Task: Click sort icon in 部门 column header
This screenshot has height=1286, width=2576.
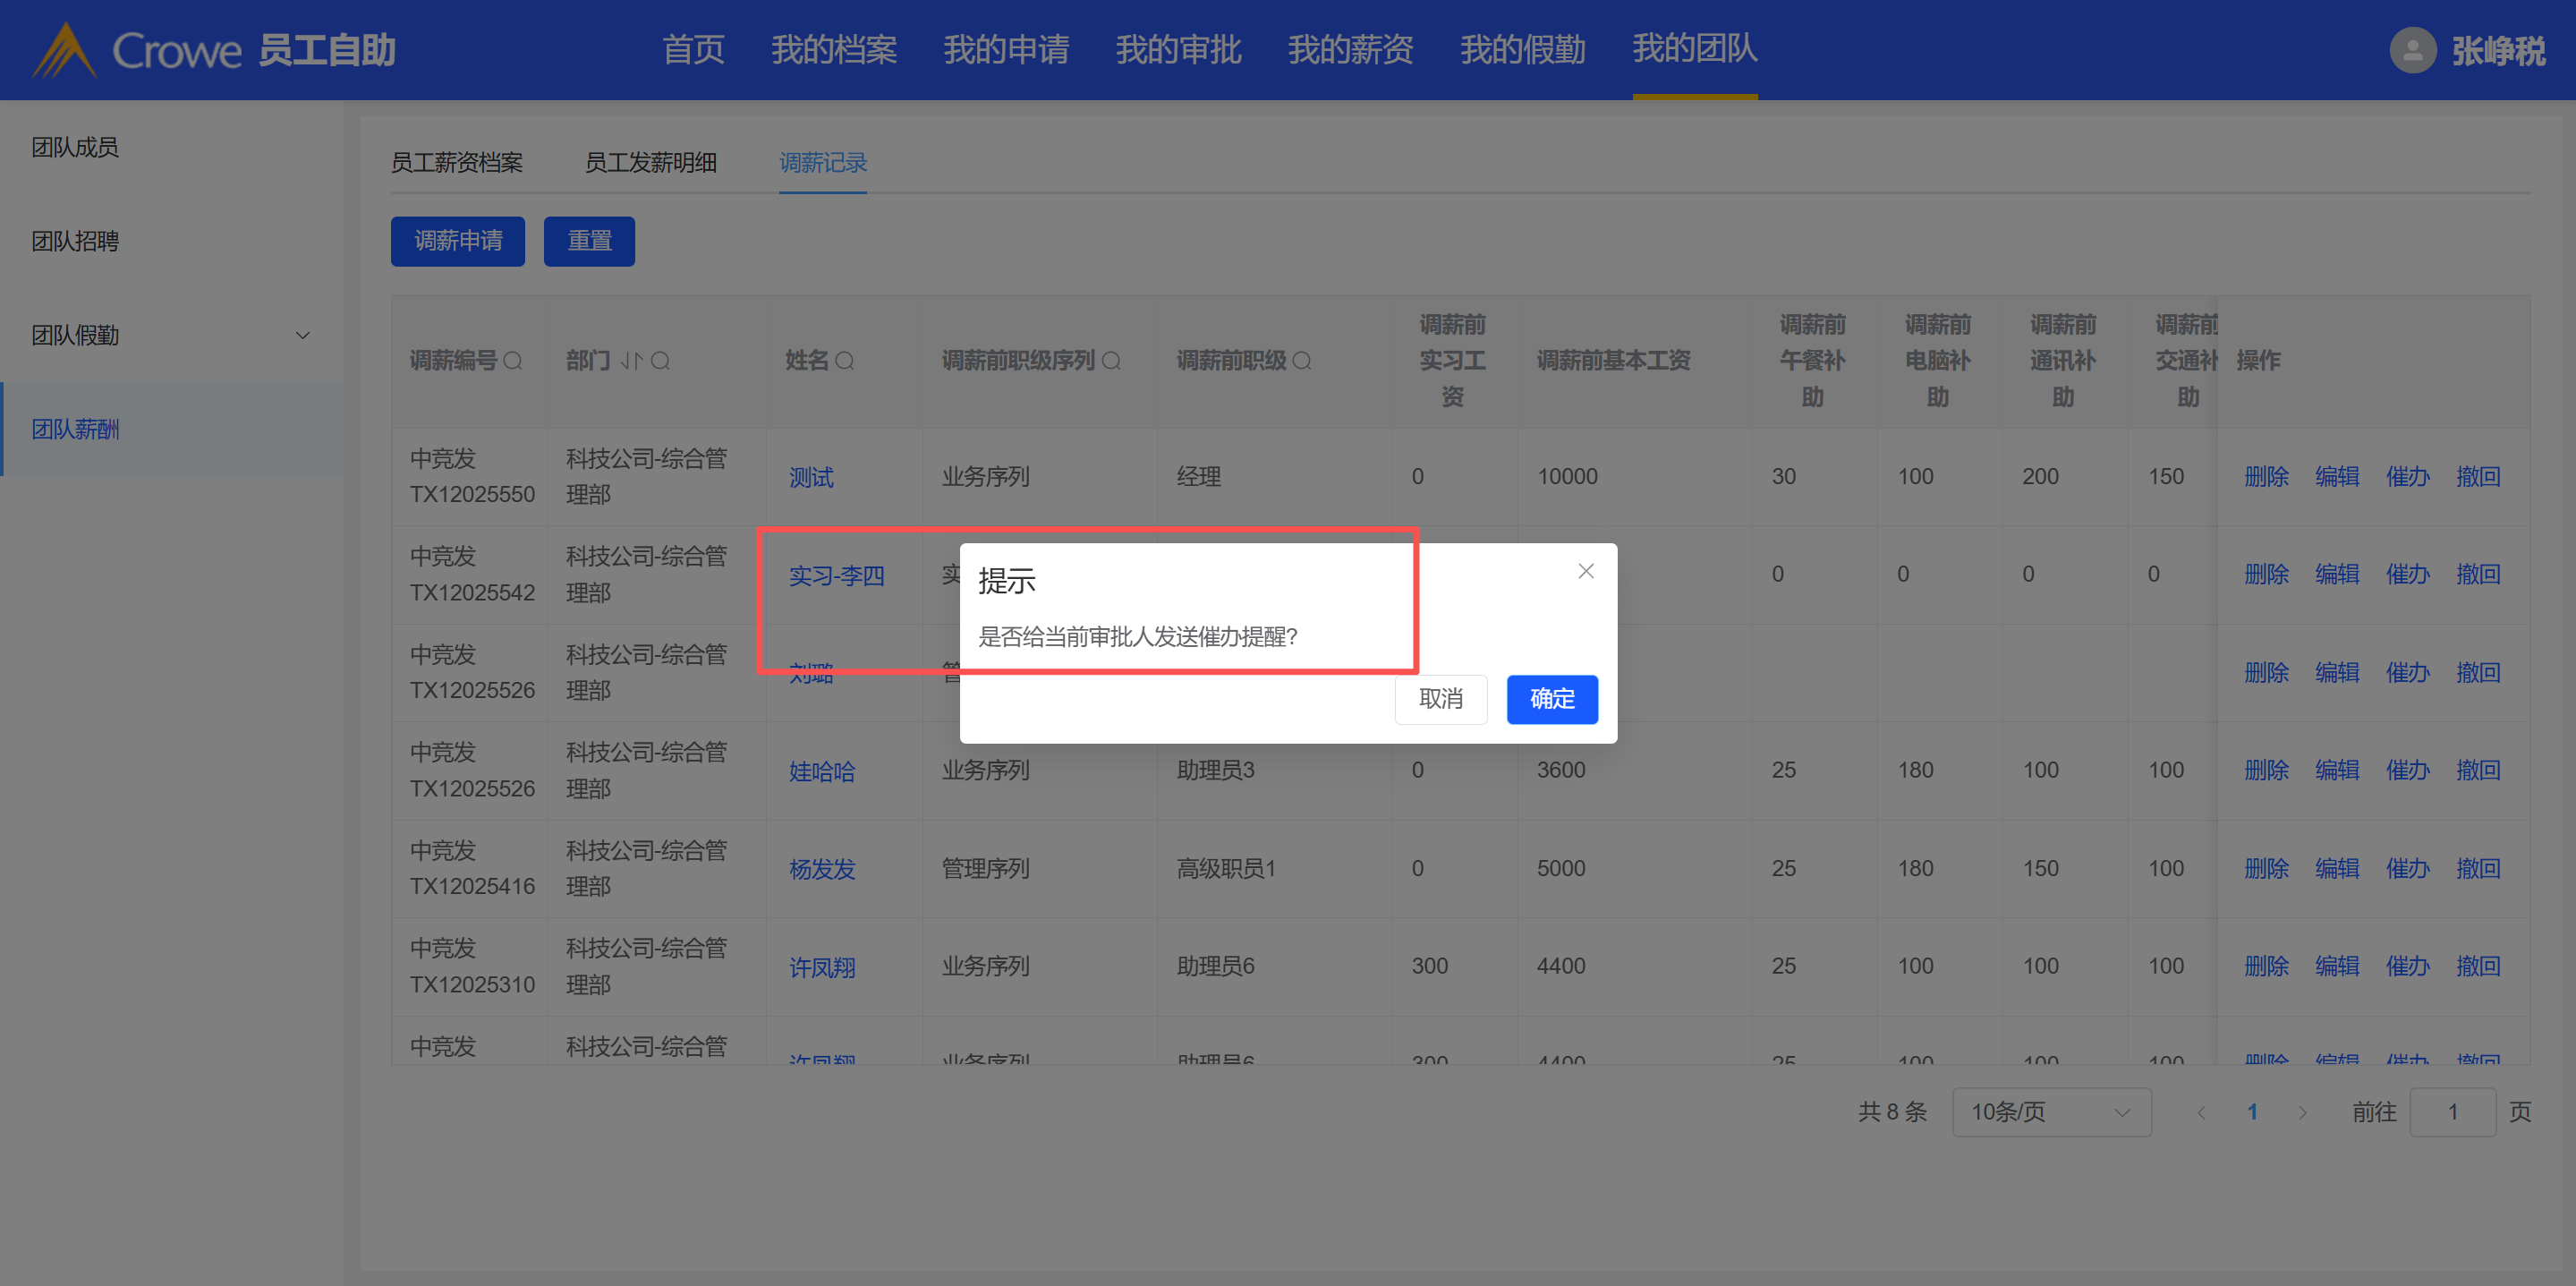Action: 630,361
